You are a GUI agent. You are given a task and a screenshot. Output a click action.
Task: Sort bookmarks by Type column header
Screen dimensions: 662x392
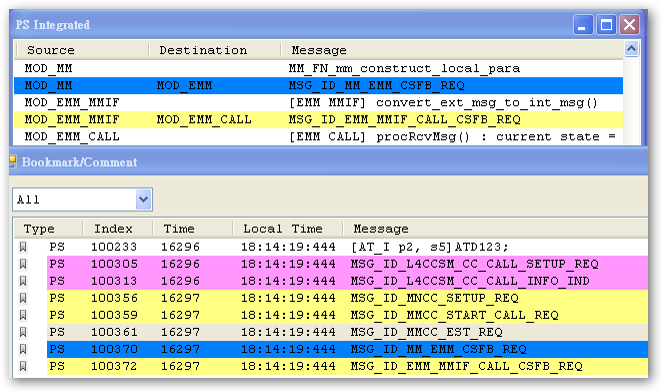49,229
